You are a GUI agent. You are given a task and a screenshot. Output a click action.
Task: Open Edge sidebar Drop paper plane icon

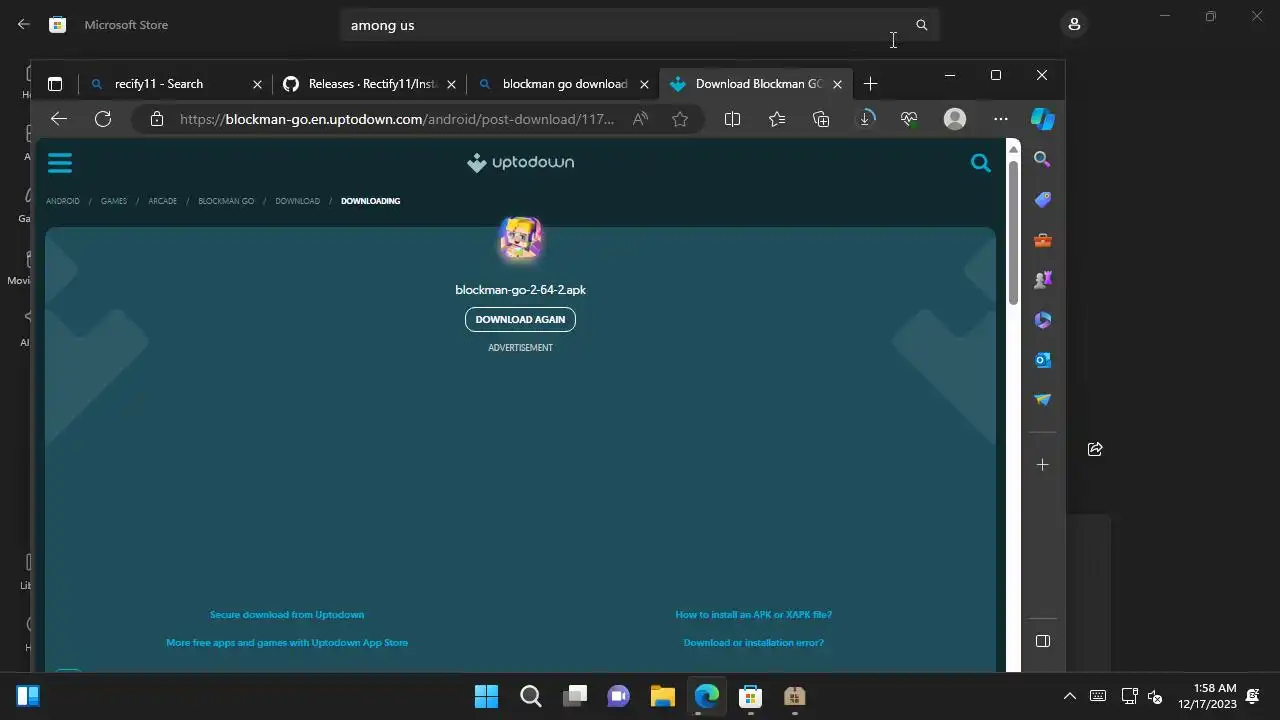[1042, 400]
